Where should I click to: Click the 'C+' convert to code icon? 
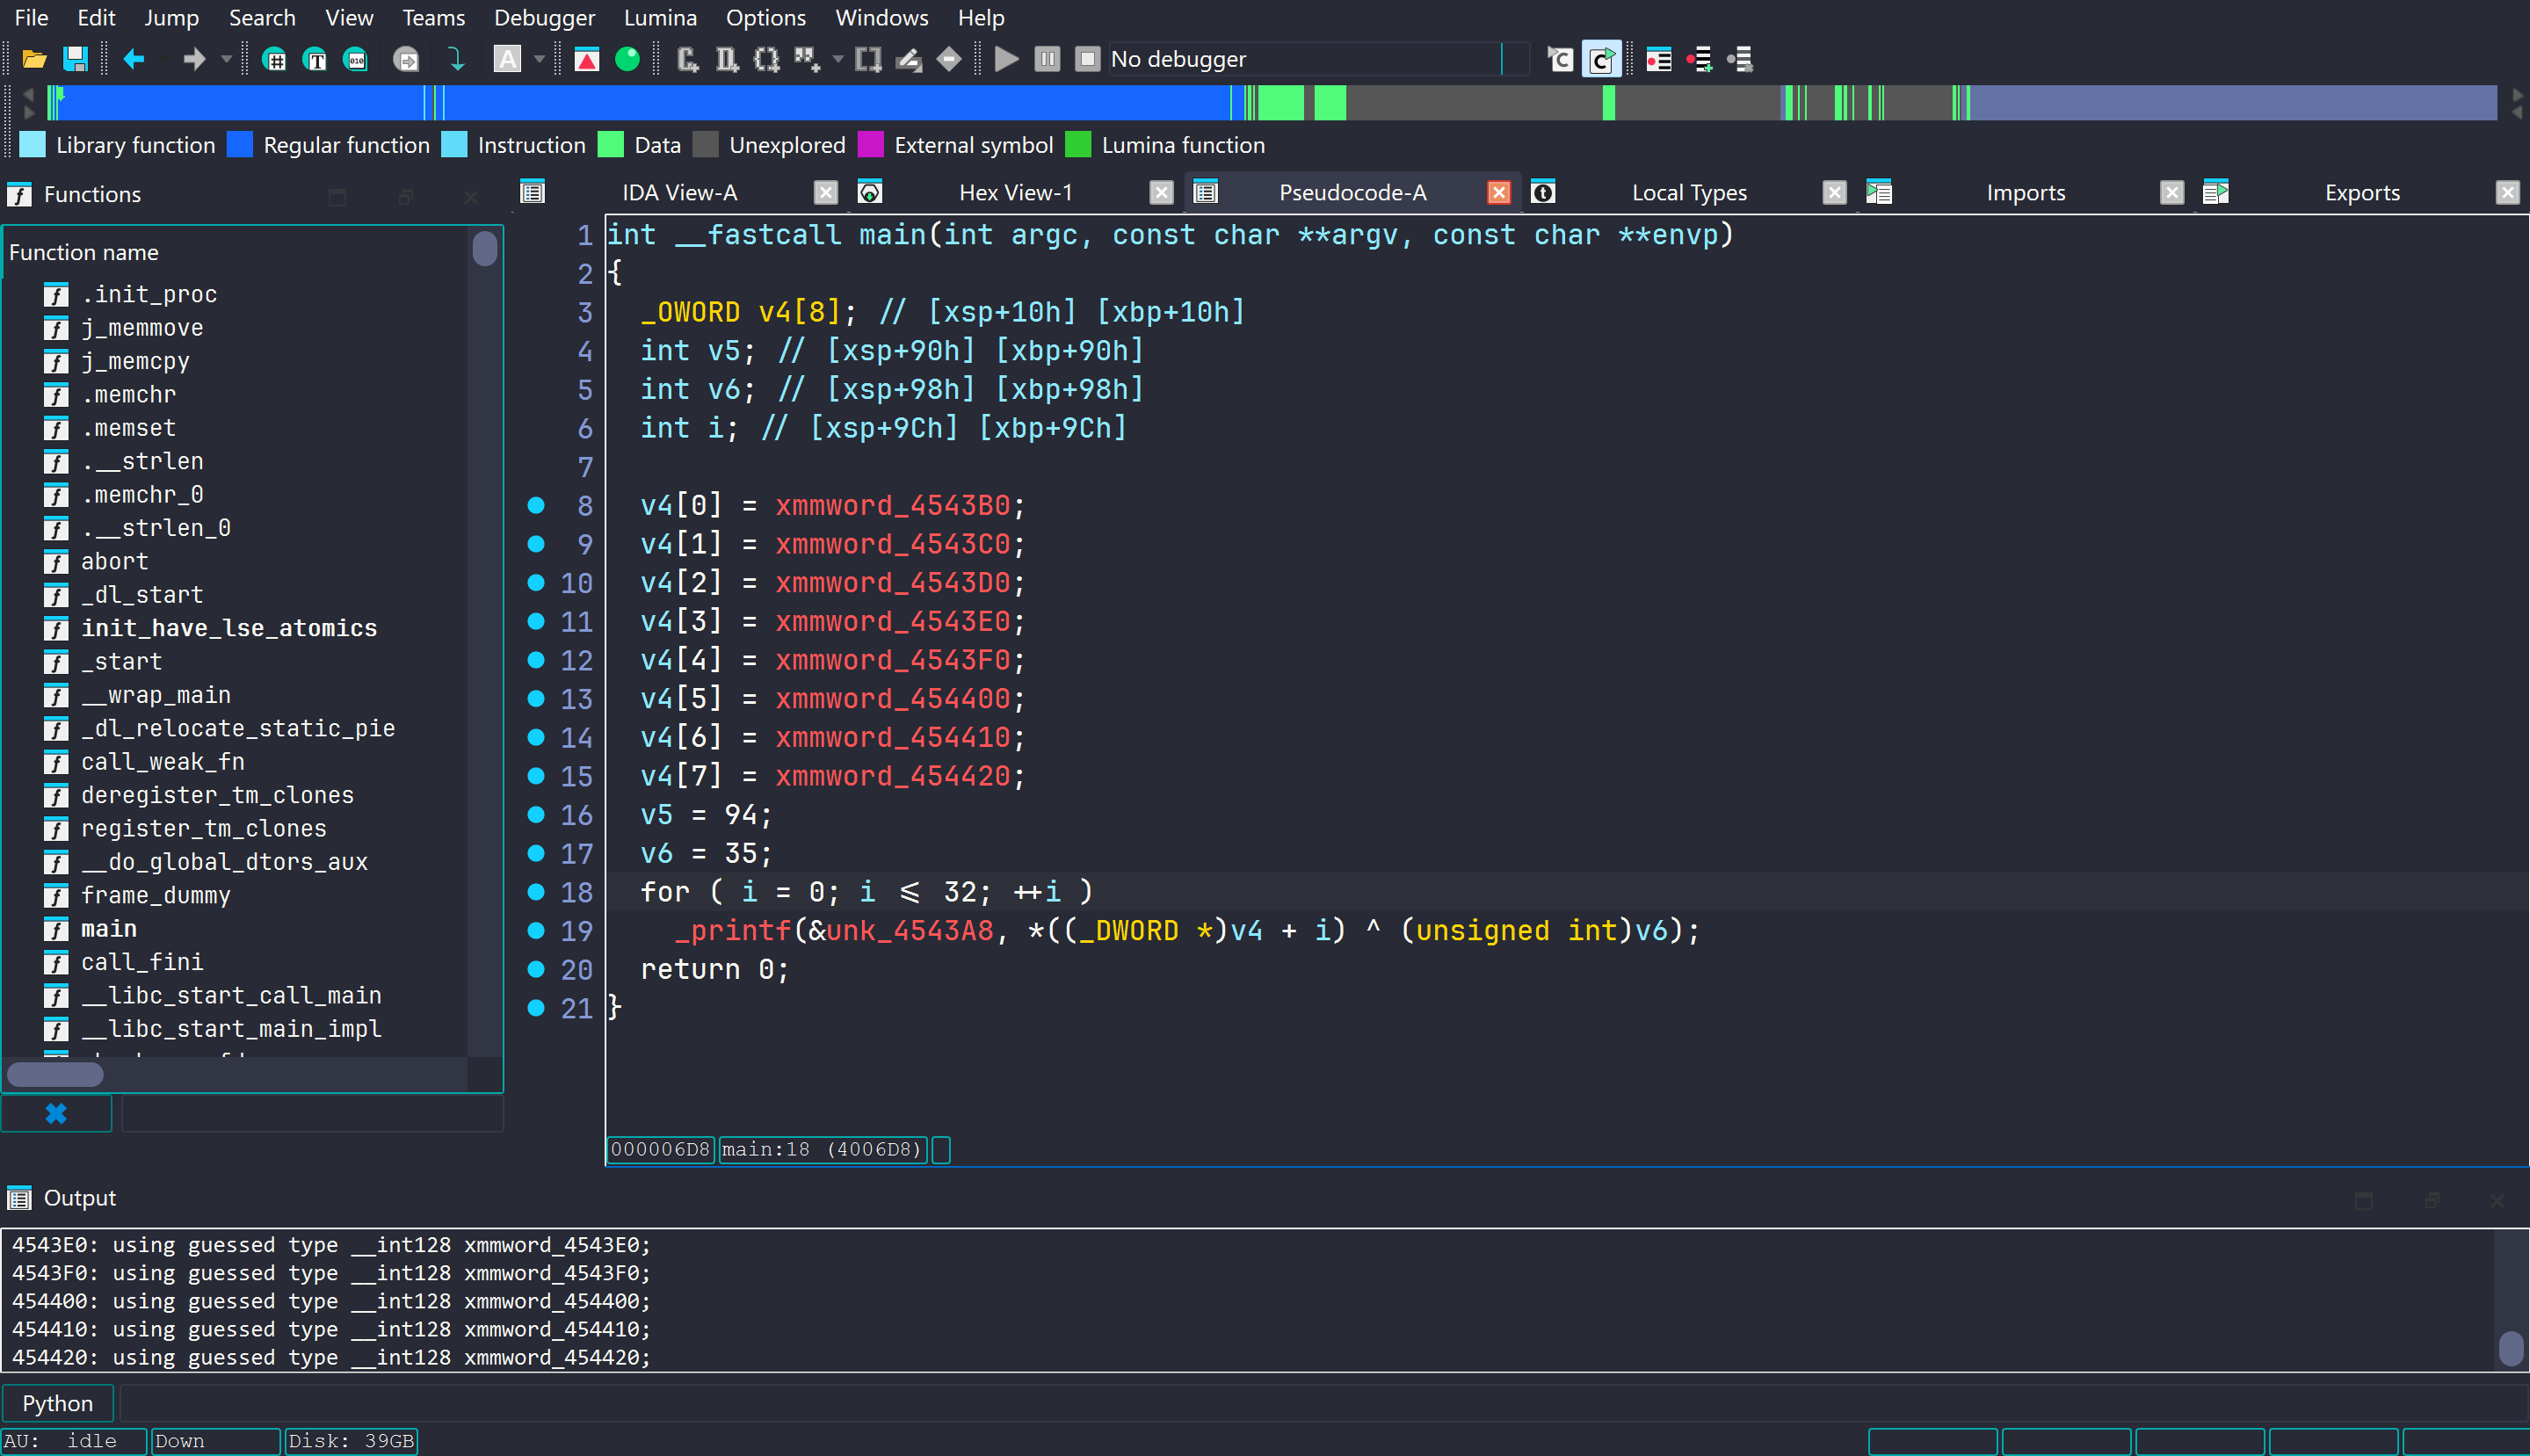pyautogui.click(x=687, y=60)
